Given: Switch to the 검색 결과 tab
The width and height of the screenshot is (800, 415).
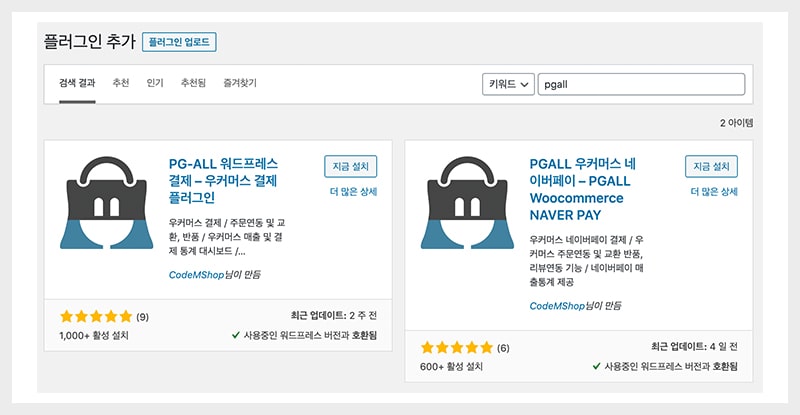Looking at the screenshot, I should [77, 84].
